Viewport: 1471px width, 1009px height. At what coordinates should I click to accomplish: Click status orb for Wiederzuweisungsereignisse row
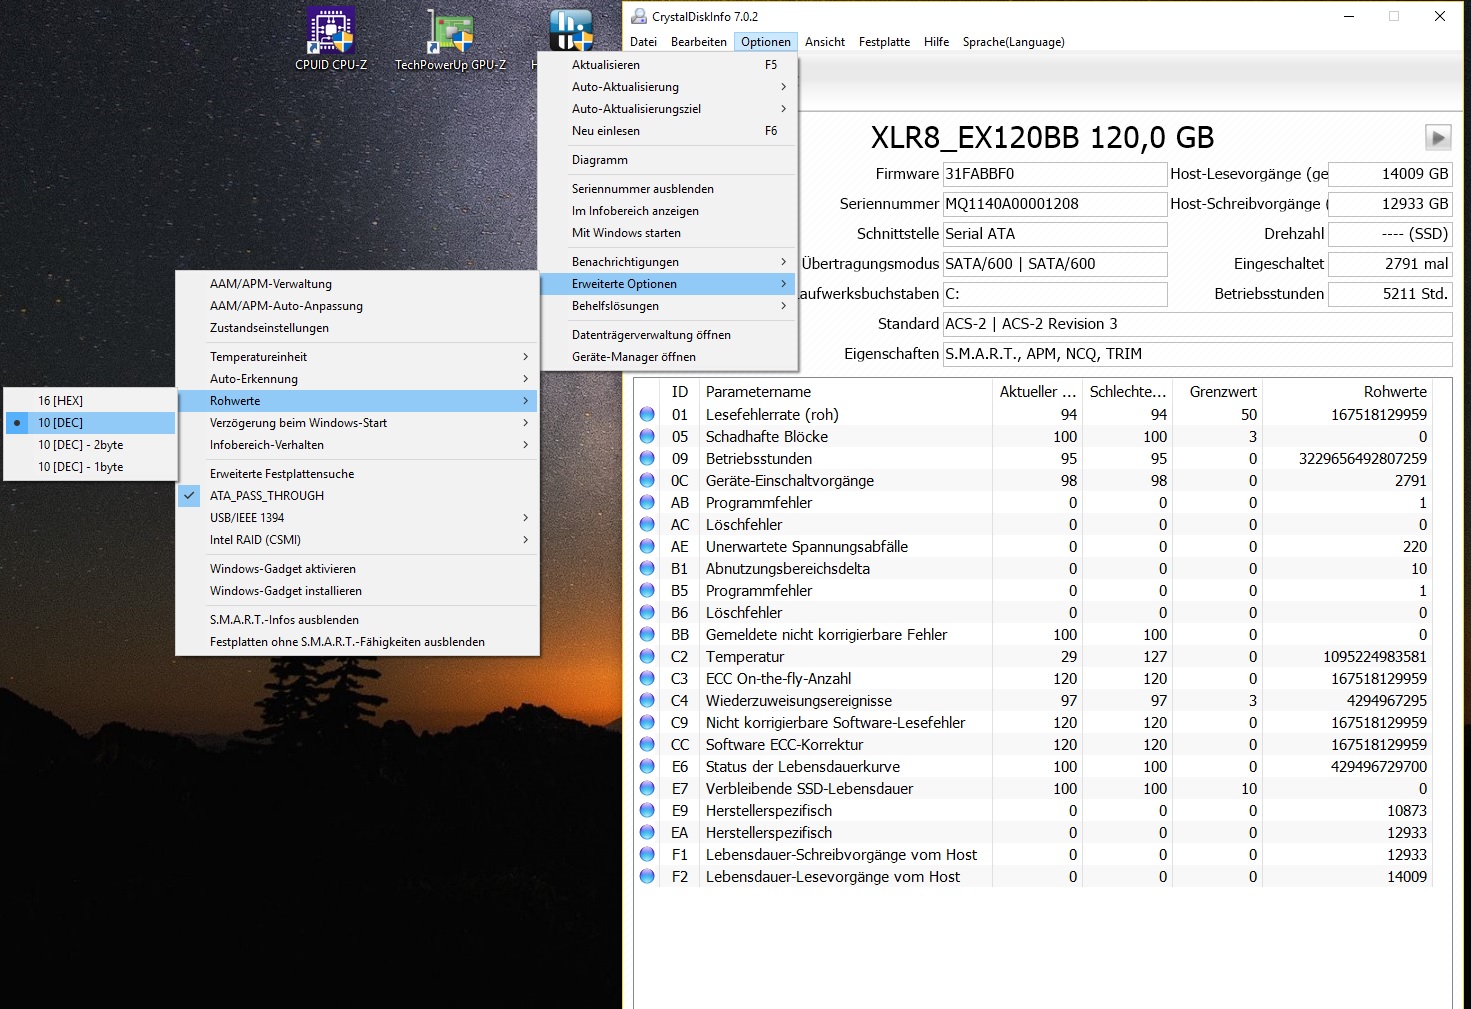pos(647,700)
